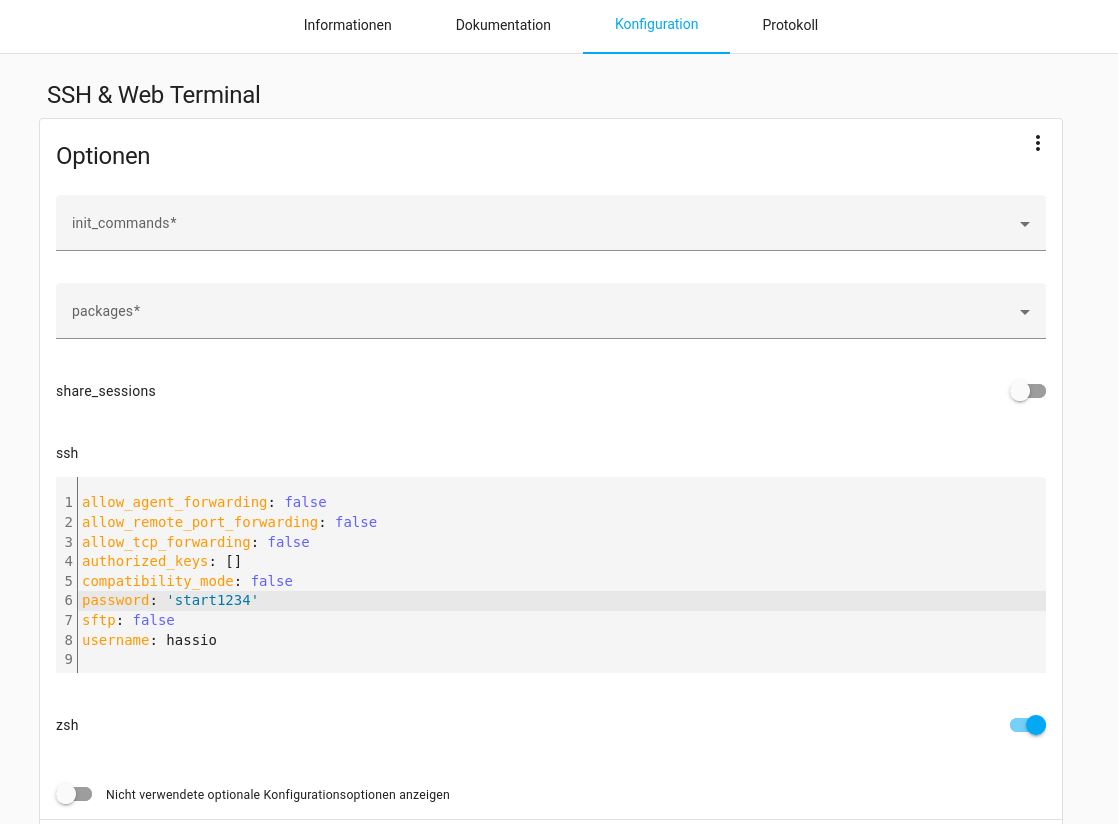
Task: Click the allow_tcp_forwarding line in editor
Action: 166,542
